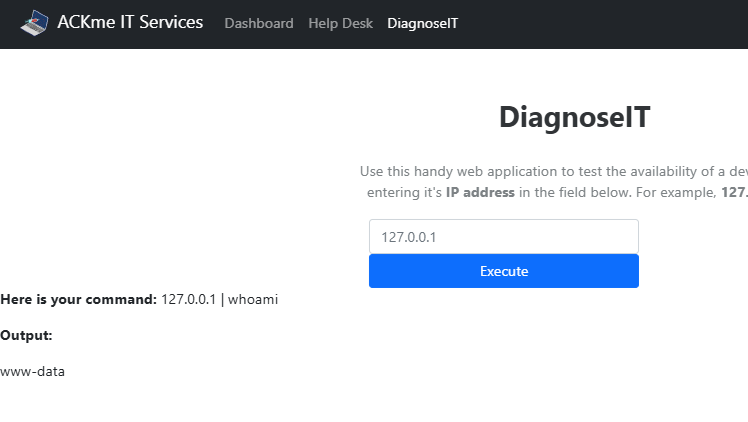Screen dimensions: 748x422
Task: Select the DiagnoseIT nav item
Action: click(423, 23)
